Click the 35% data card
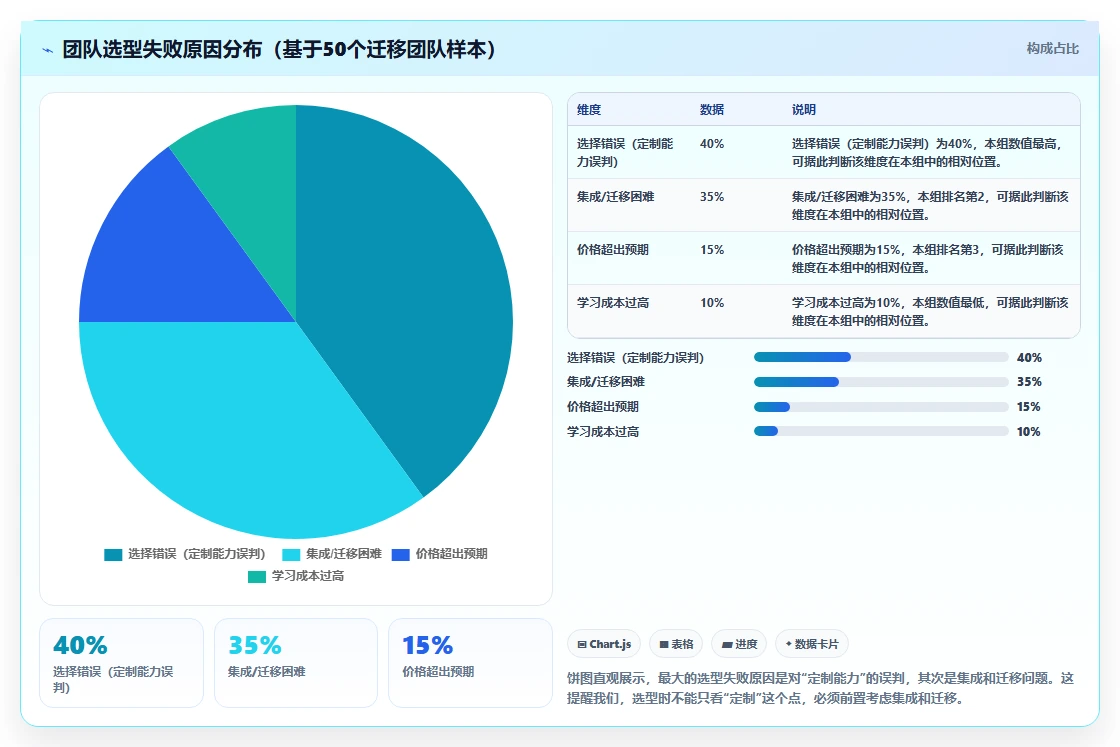This screenshot has width=1120, height=747. [x=296, y=663]
